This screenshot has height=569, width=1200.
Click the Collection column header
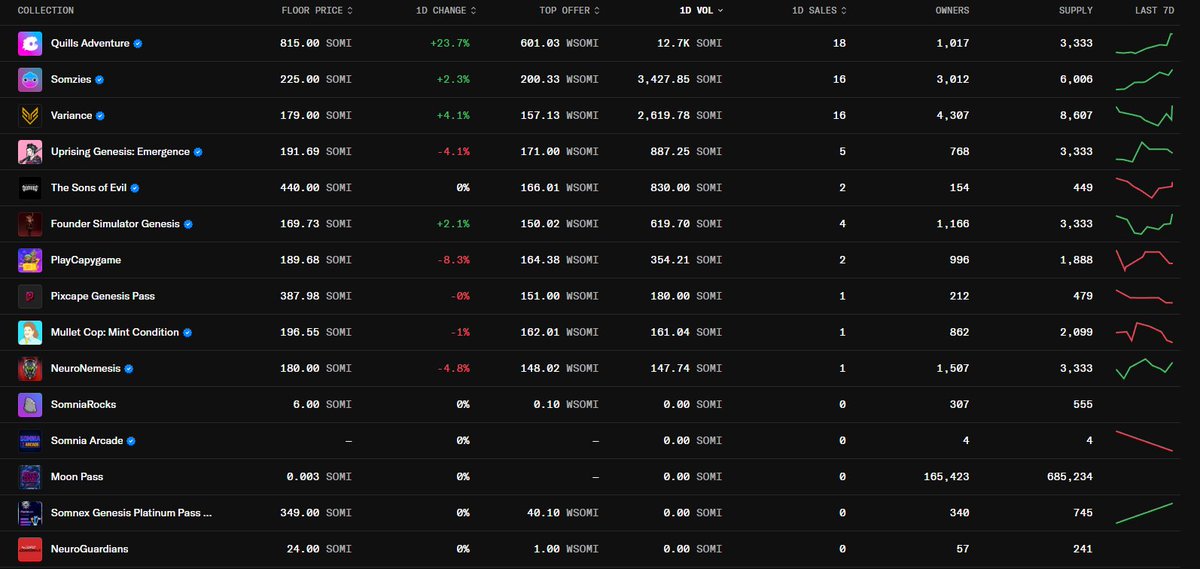(x=46, y=10)
